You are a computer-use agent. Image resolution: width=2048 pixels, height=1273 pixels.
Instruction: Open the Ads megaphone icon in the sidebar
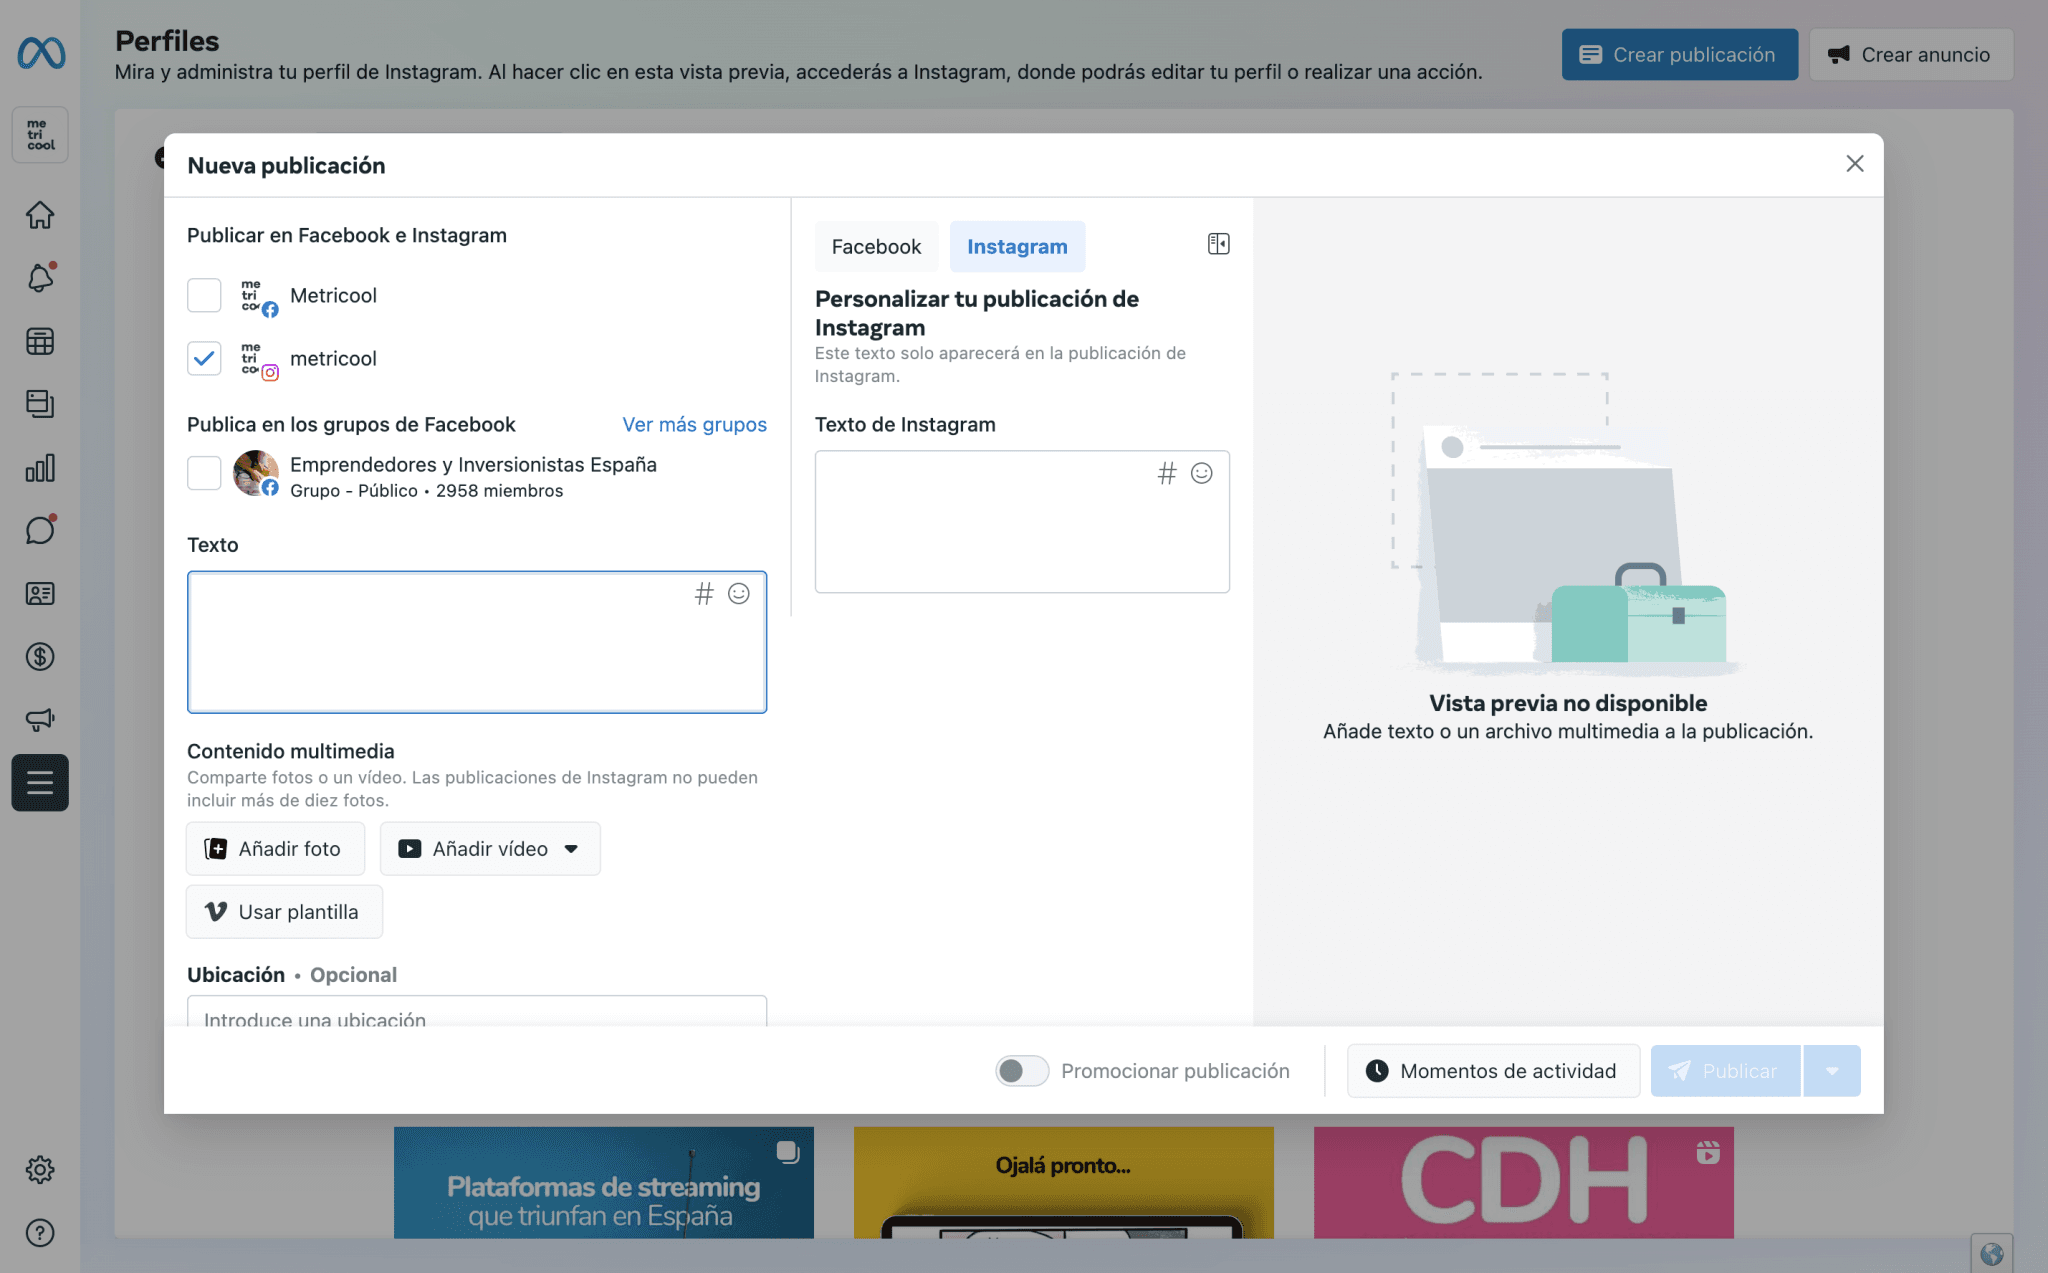pos(40,719)
